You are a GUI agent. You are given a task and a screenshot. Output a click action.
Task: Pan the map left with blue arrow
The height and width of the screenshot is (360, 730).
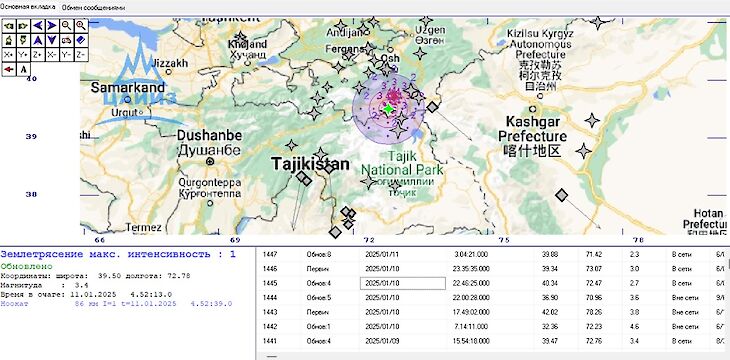37,26
